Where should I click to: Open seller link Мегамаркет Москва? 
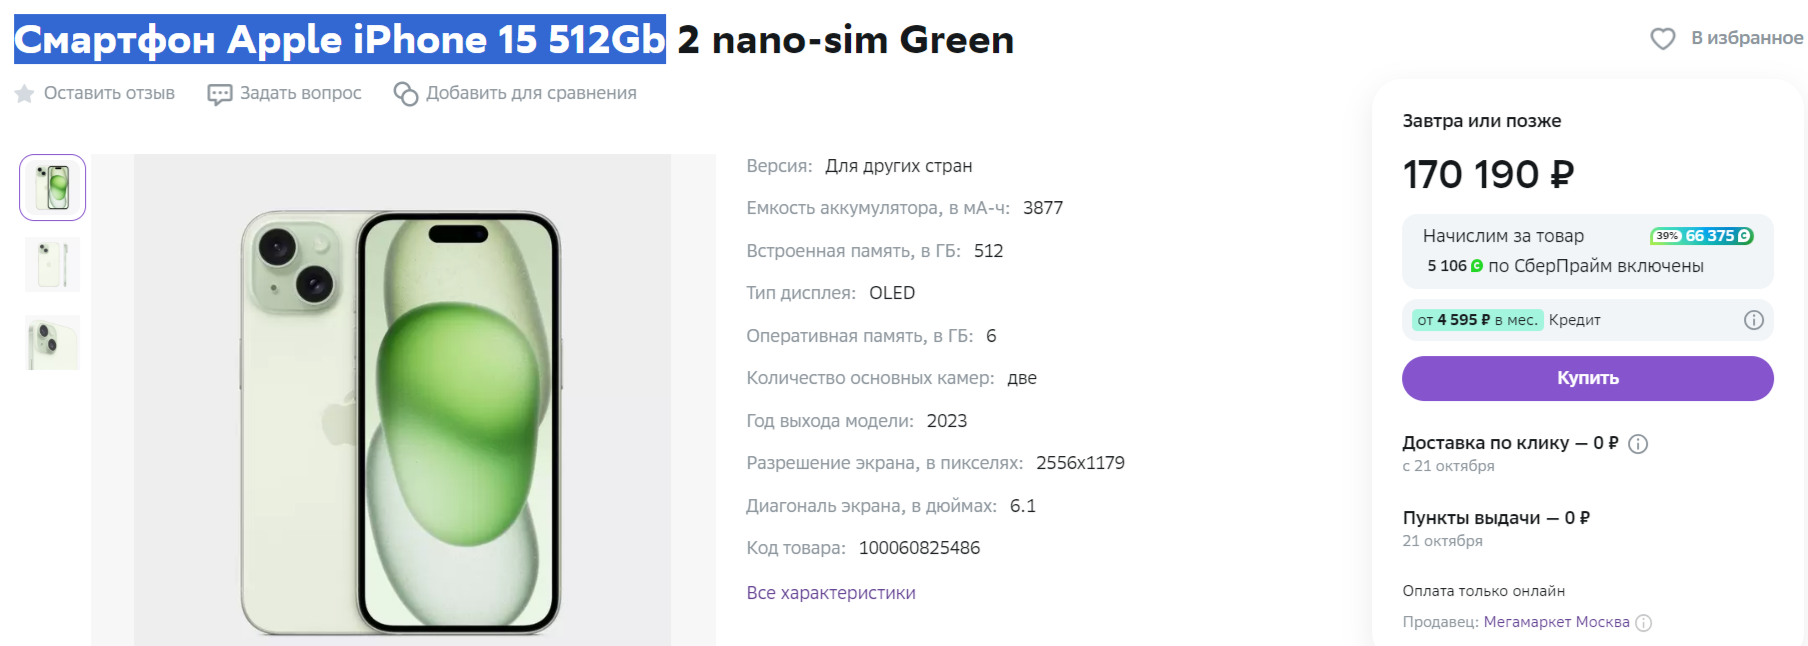coord(1556,622)
